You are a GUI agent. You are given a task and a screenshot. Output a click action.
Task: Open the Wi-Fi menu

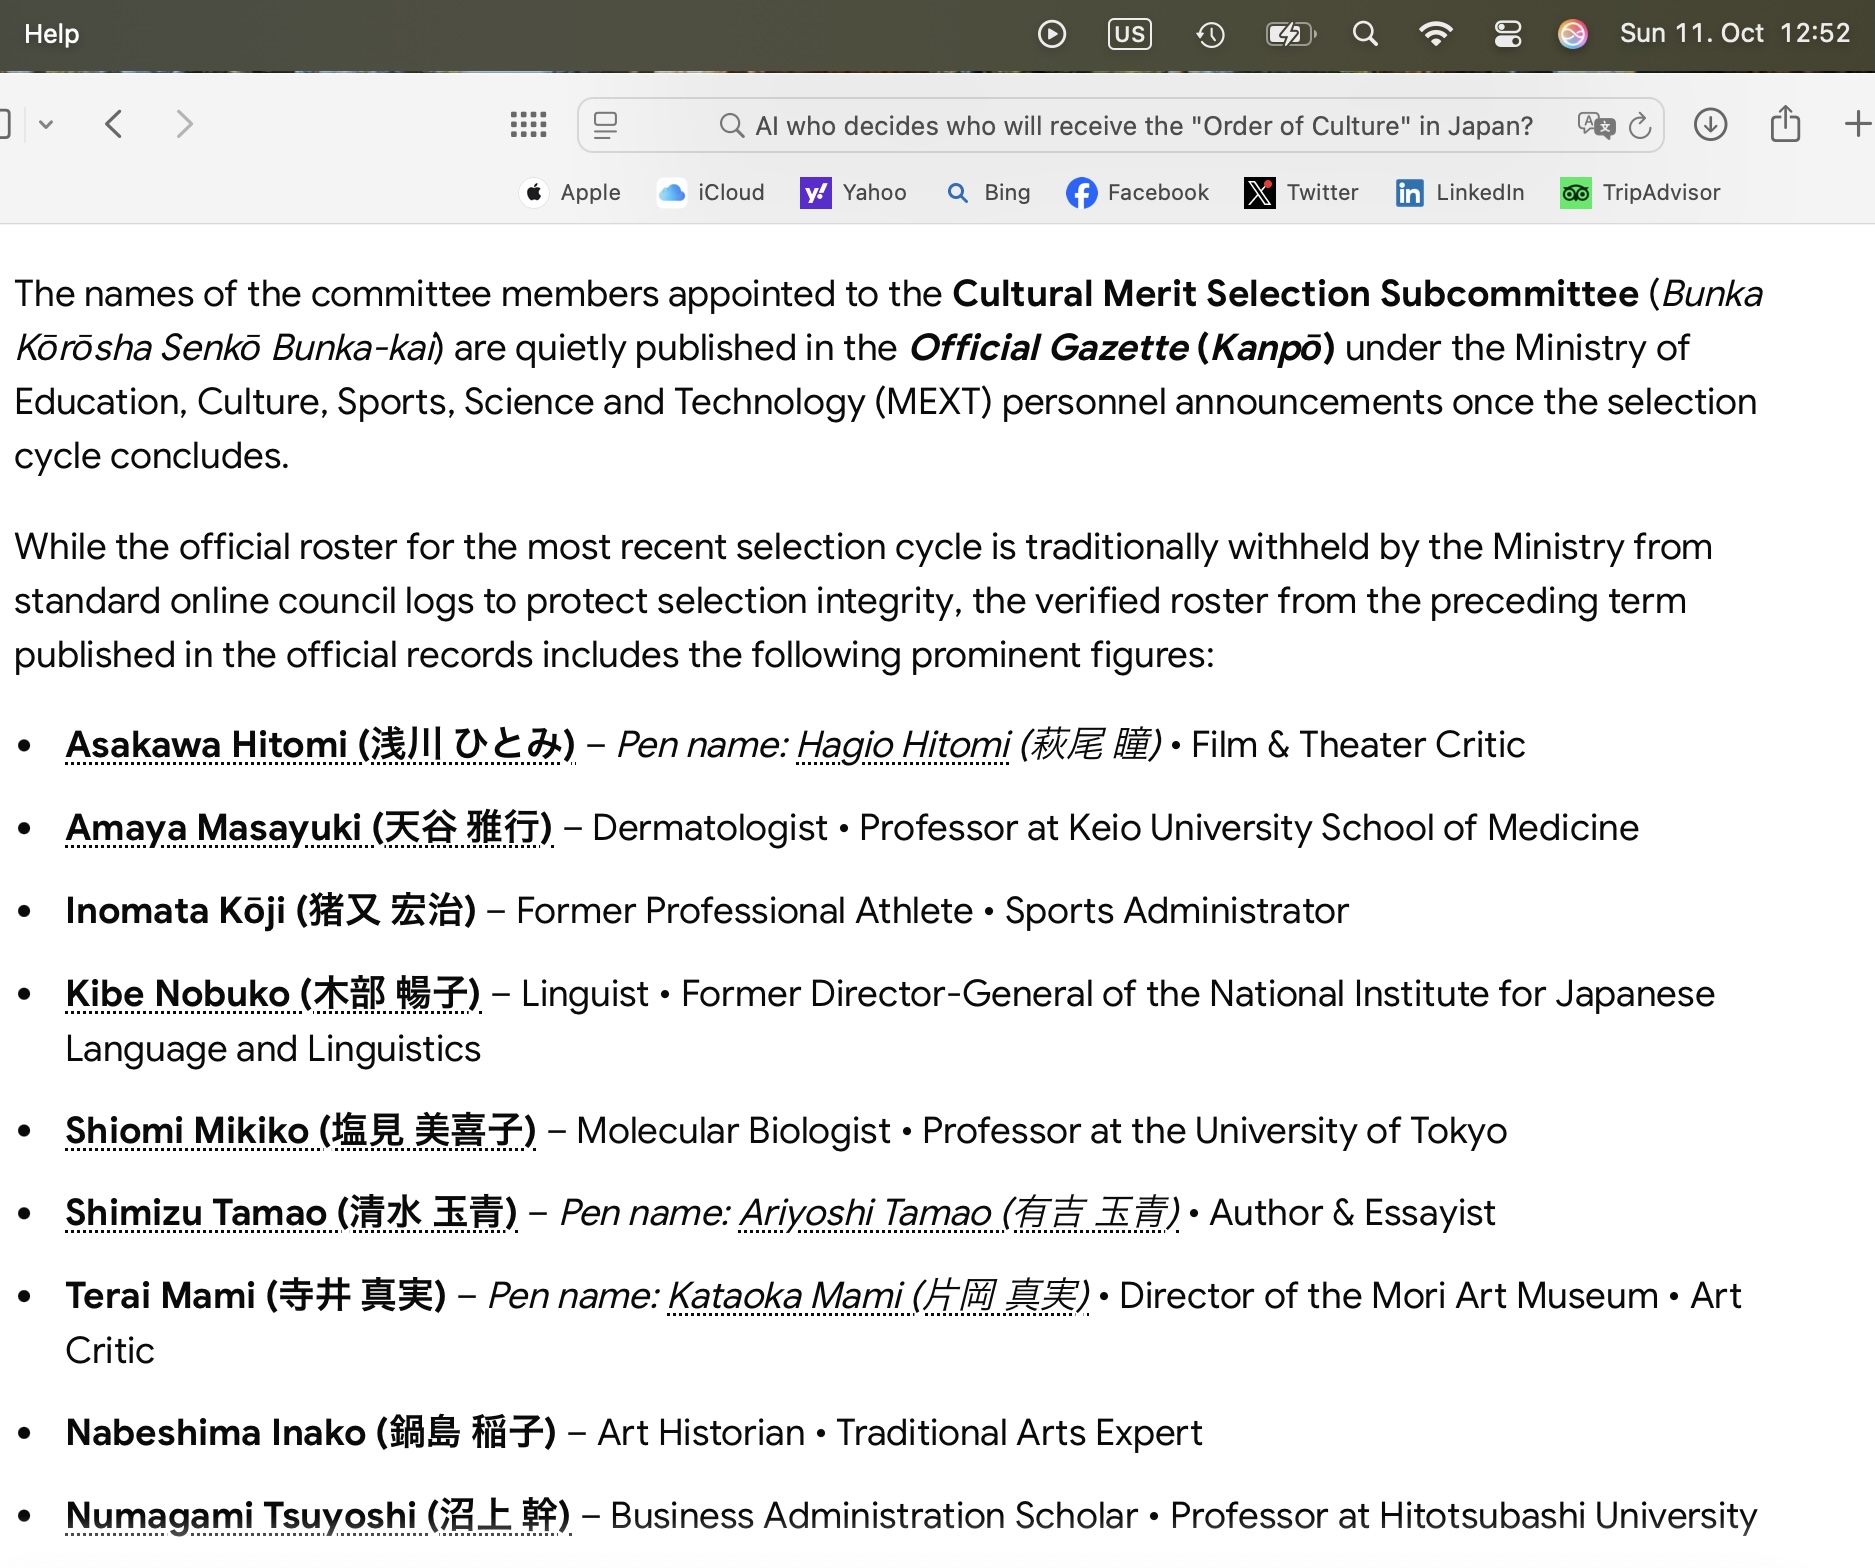coord(1436,34)
